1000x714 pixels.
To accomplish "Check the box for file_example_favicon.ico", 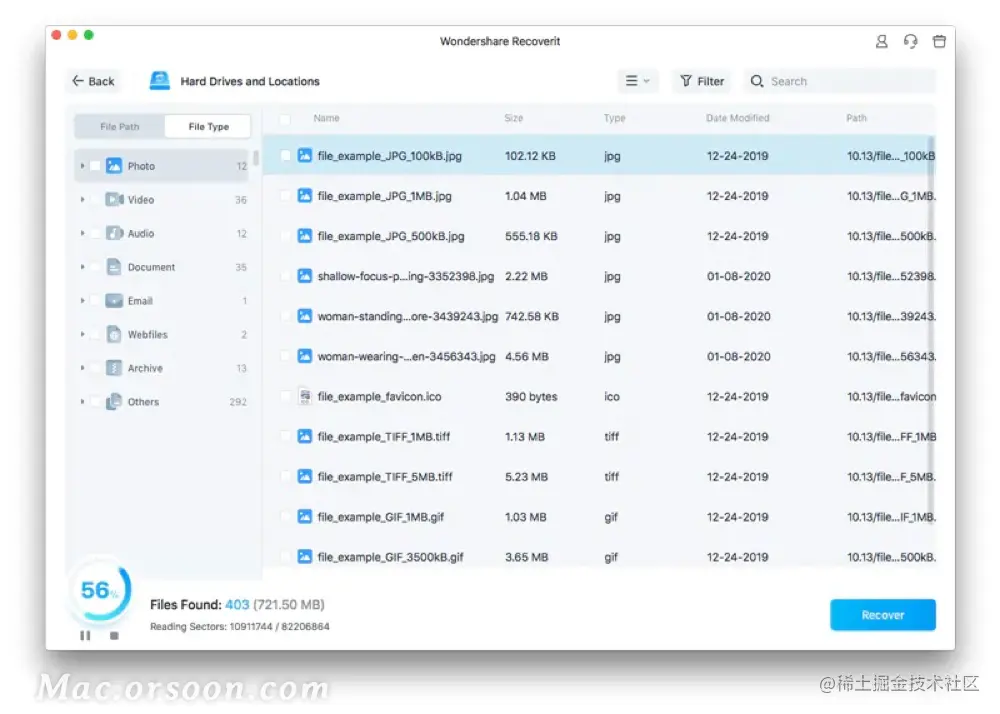I will pyautogui.click(x=285, y=397).
